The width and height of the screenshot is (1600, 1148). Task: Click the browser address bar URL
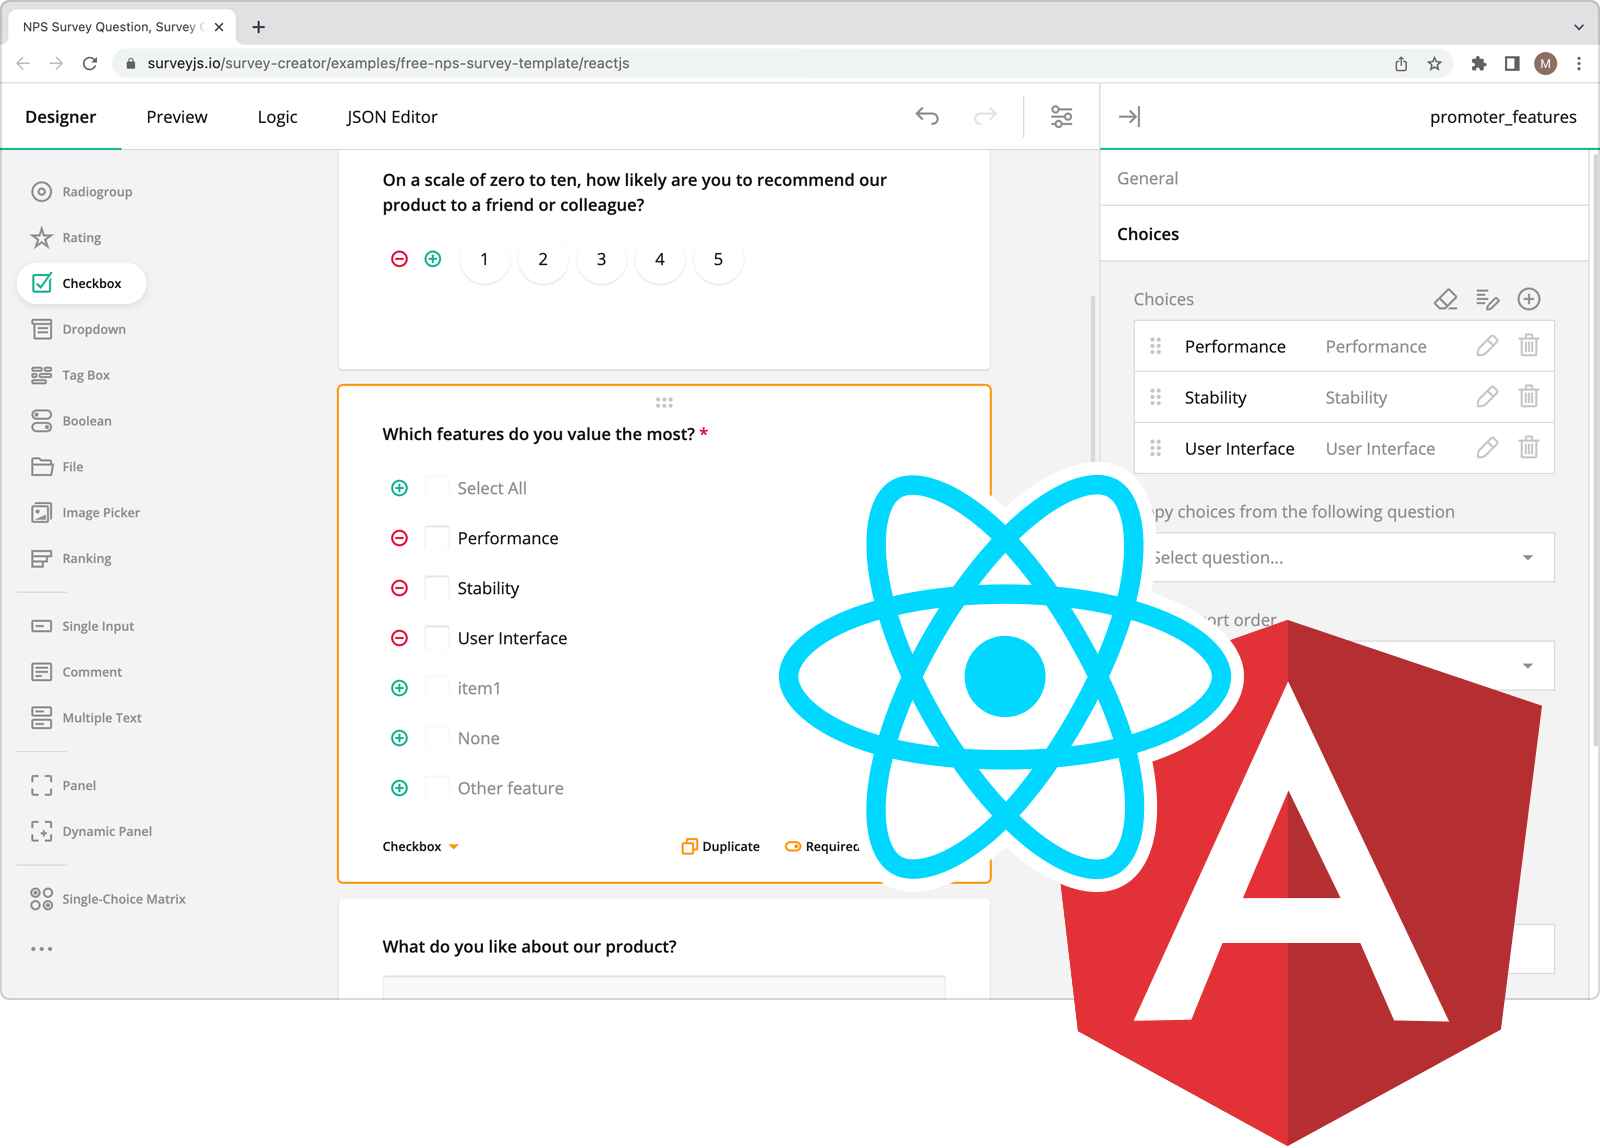pyautogui.click(x=388, y=63)
